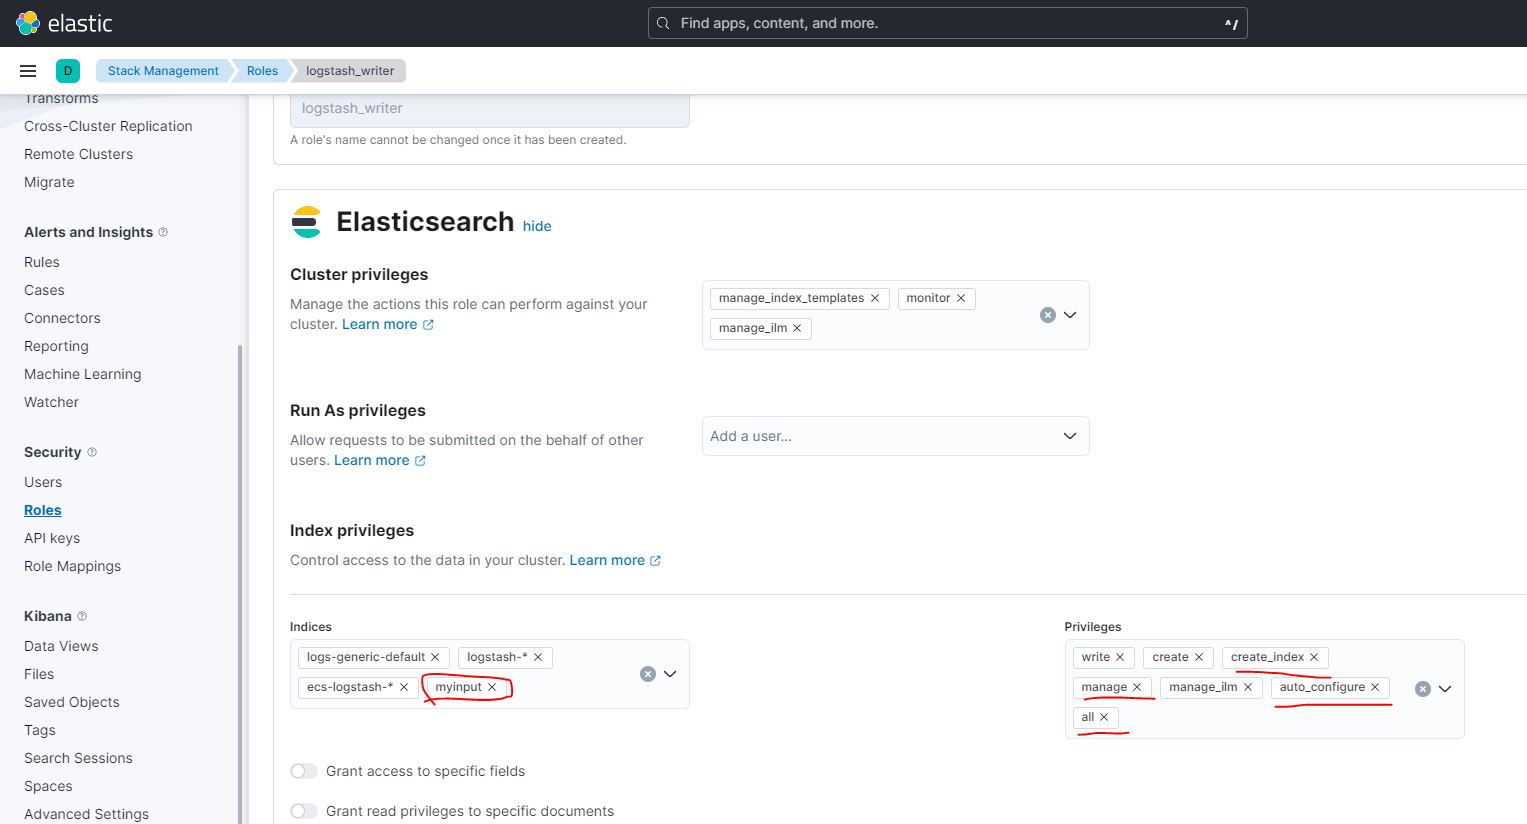Remove write privilege tag

tap(1120, 657)
